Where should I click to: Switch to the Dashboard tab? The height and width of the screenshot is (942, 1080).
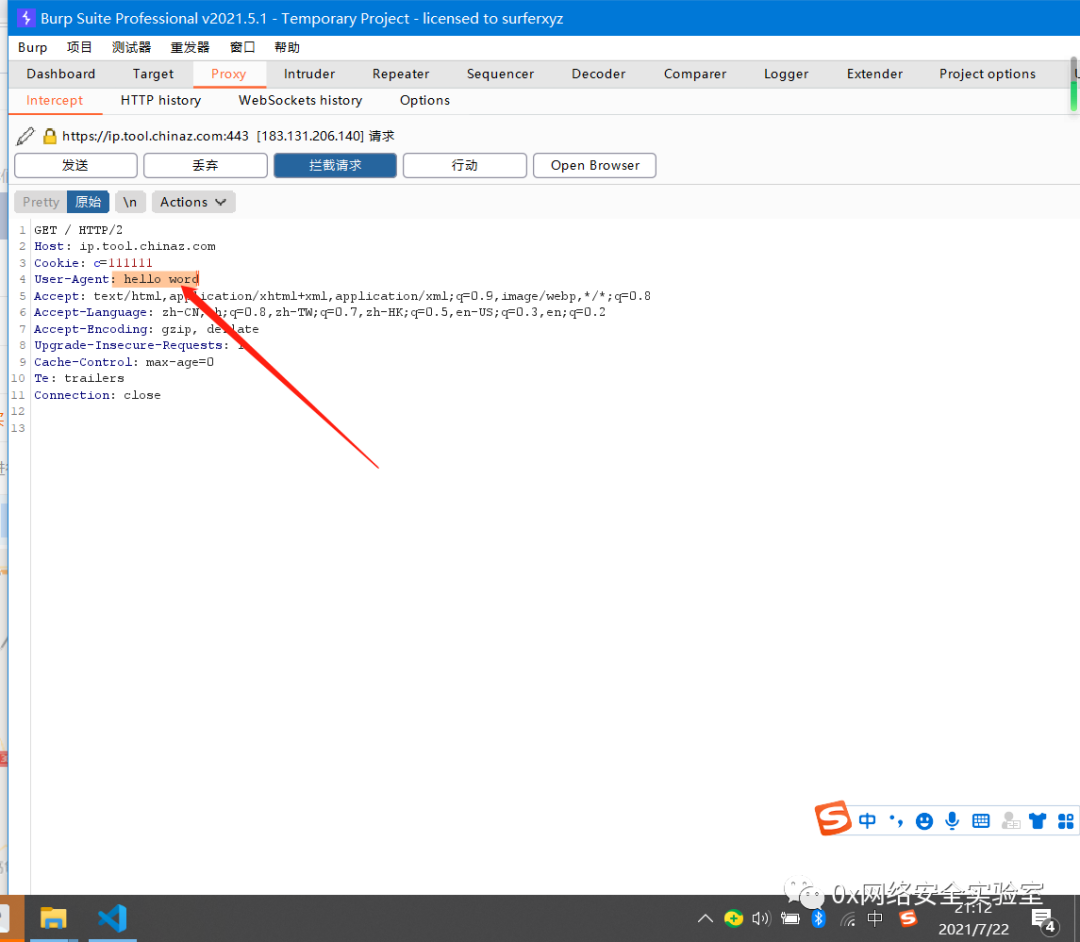click(x=61, y=74)
